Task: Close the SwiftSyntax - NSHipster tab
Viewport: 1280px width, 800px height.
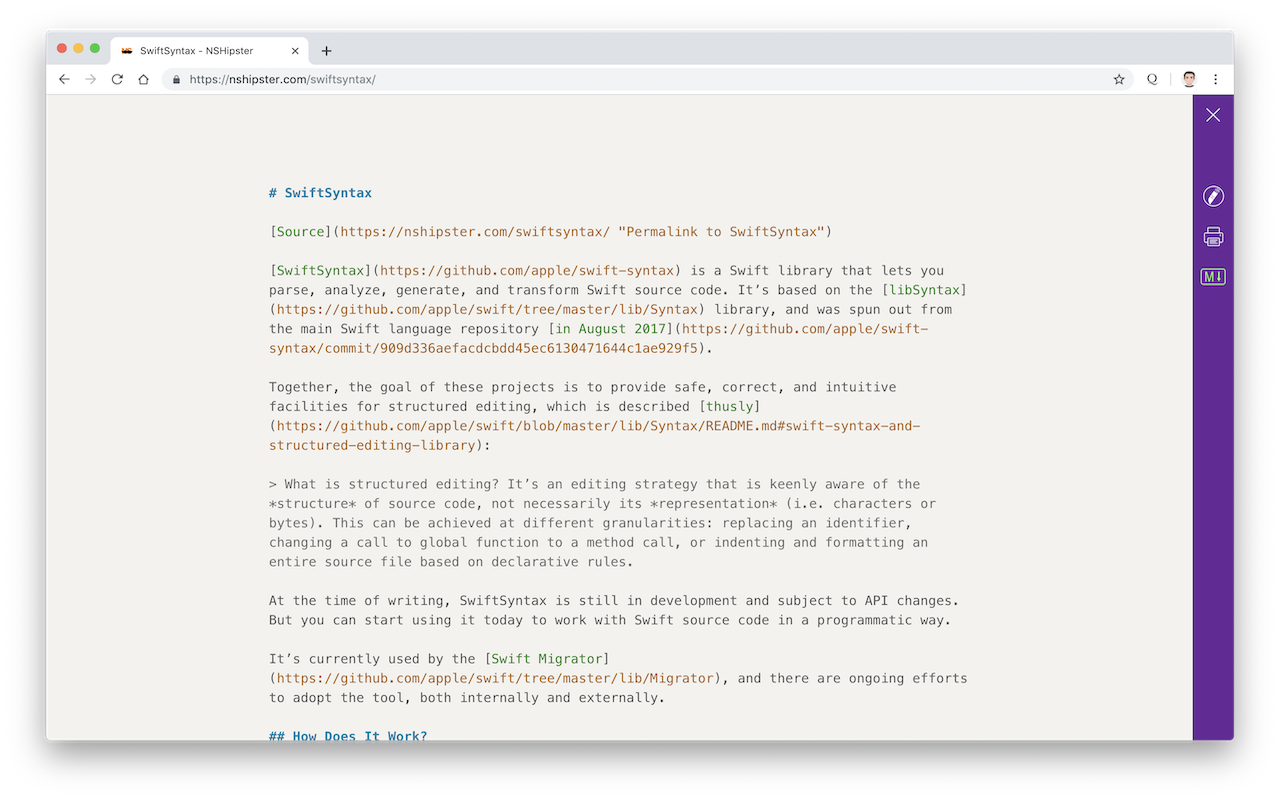Action: pos(295,50)
